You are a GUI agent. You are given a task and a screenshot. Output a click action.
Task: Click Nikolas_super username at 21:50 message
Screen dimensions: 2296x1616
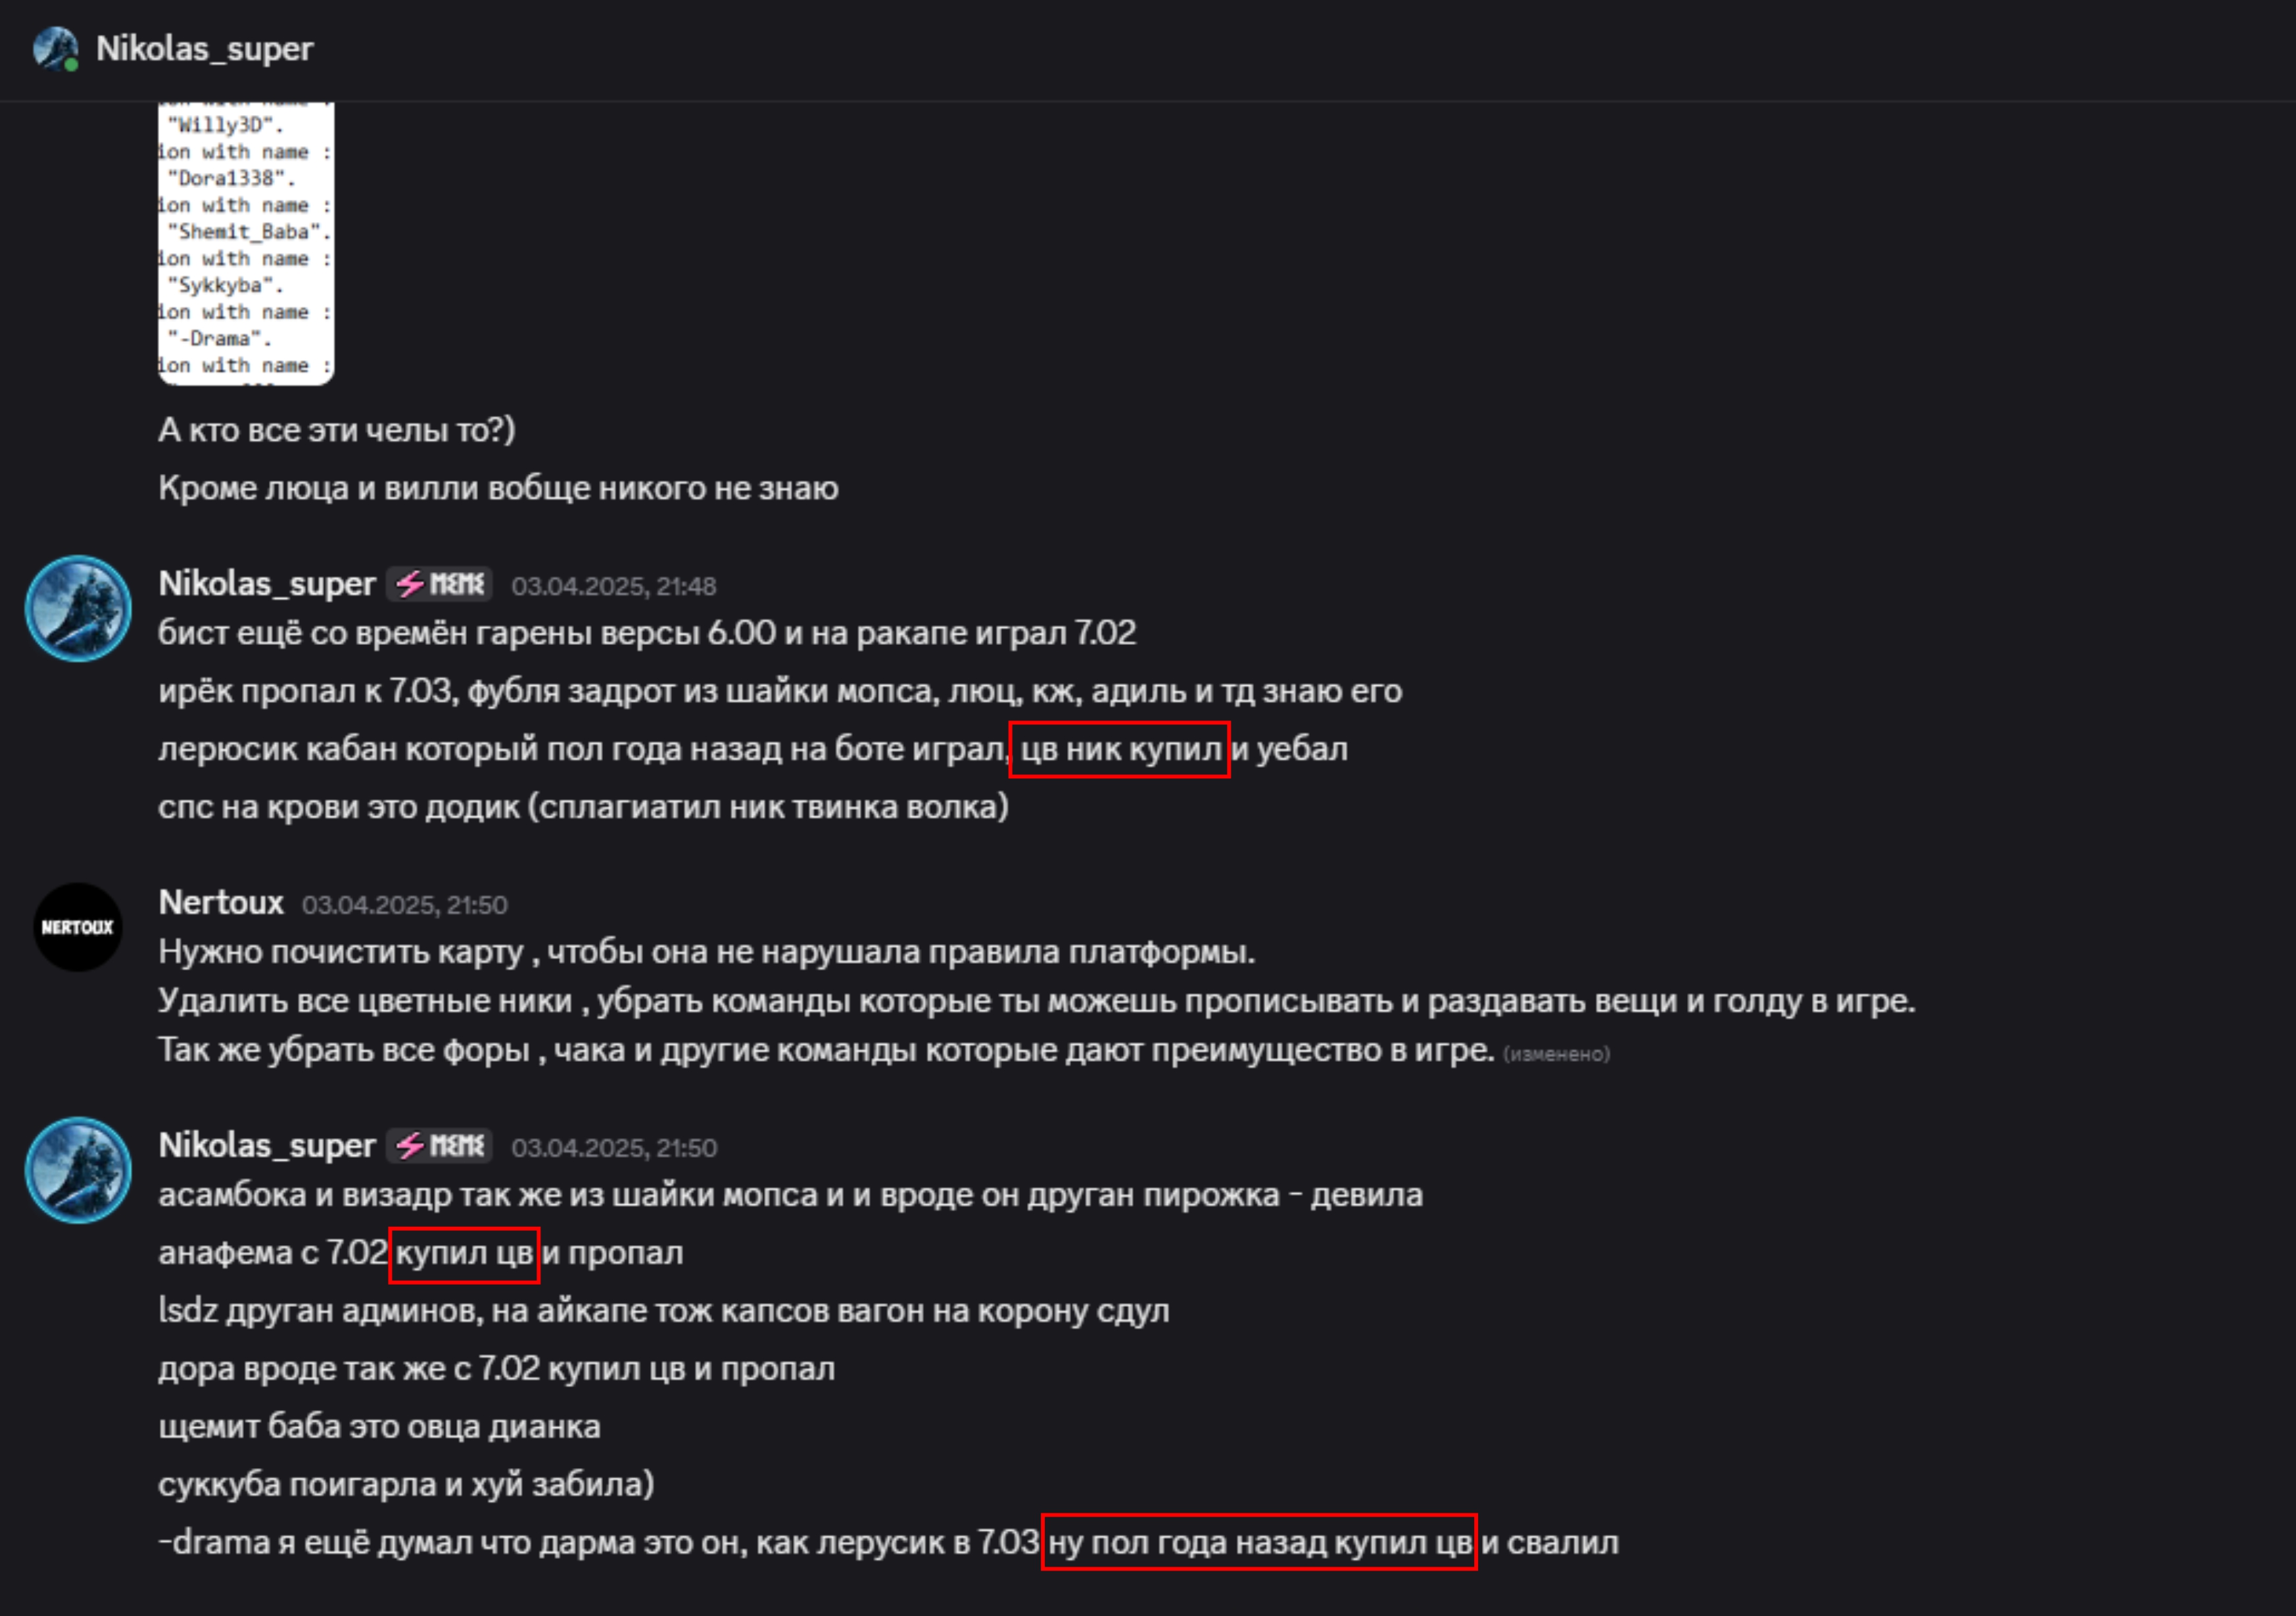point(267,1146)
